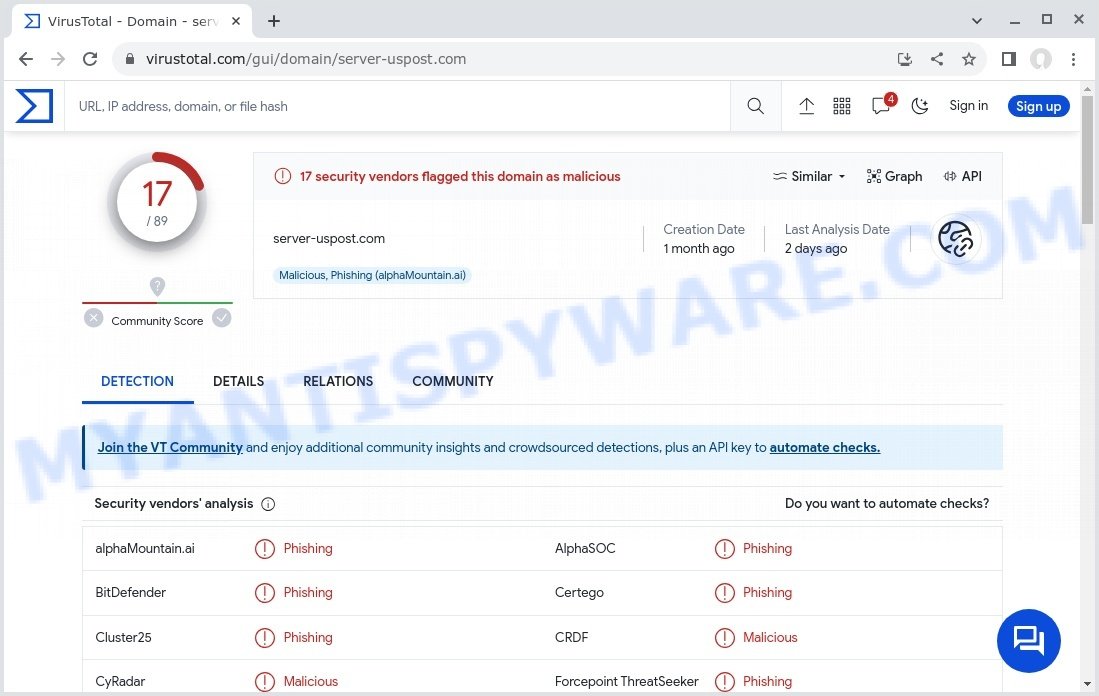Image resolution: width=1099 pixels, height=696 pixels.
Task: Open the tab search chevron
Action: tap(976, 21)
